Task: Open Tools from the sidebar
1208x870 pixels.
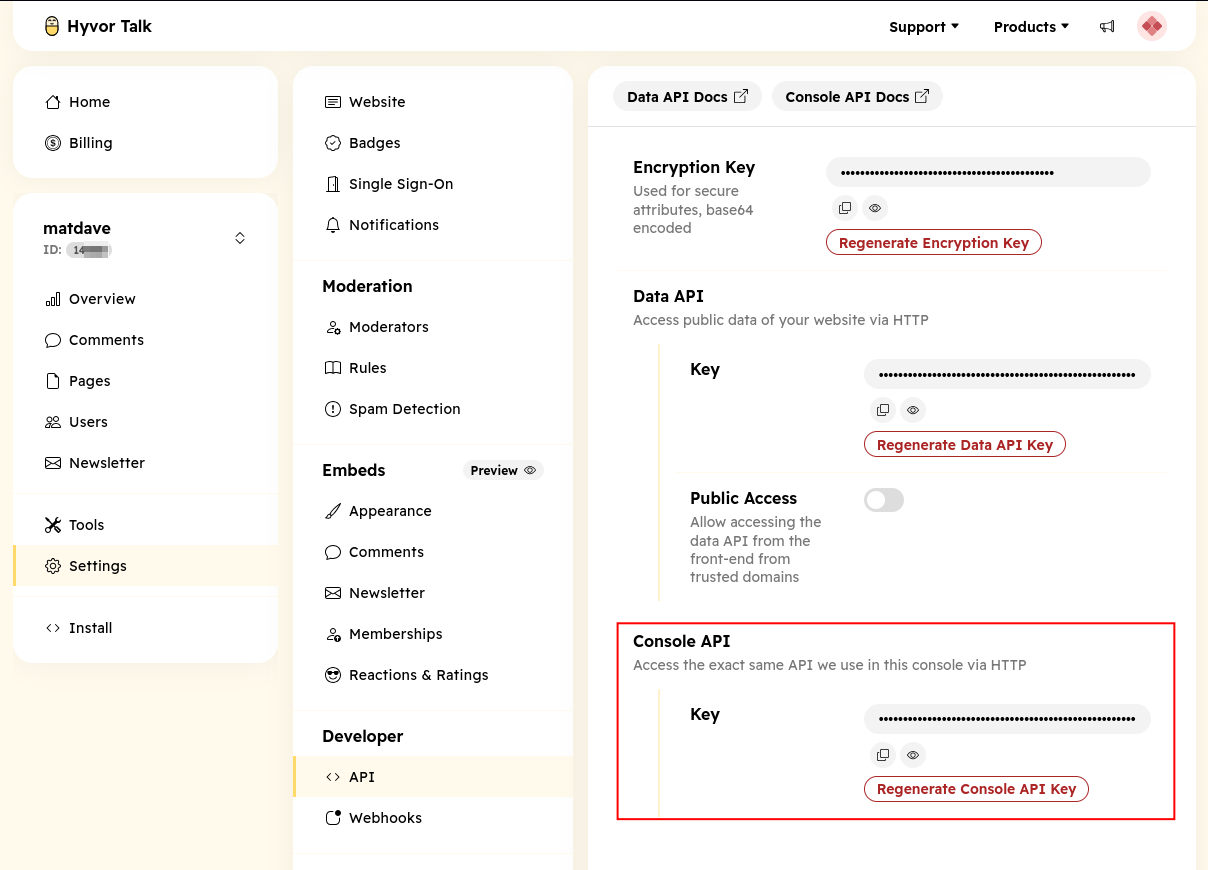Action: click(x=86, y=525)
